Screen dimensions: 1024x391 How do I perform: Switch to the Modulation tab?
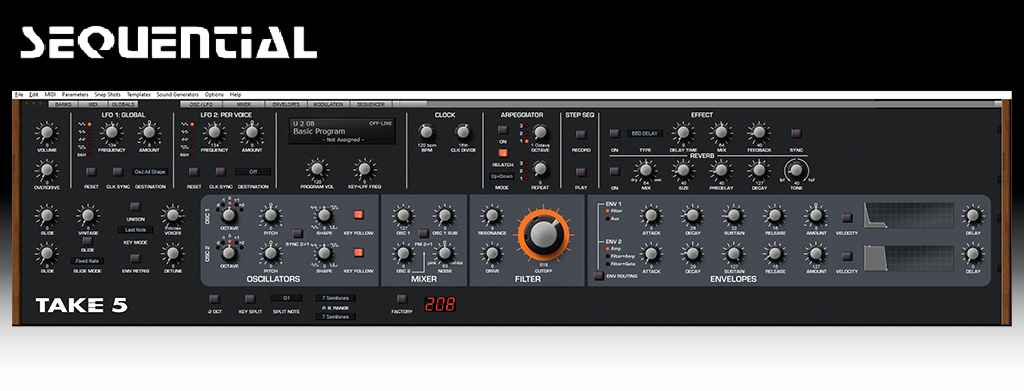pos(328,104)
